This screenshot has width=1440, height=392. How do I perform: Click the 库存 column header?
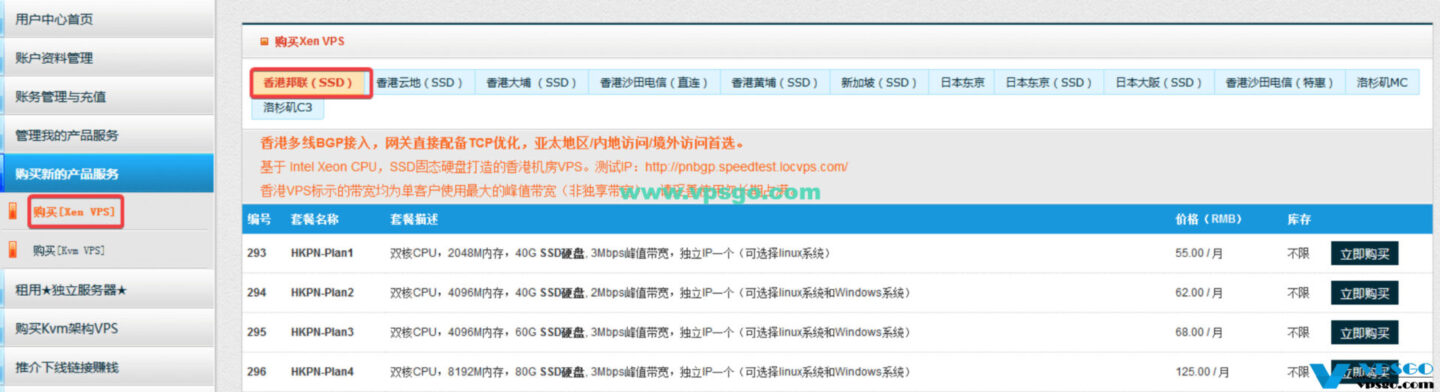point(1298,219)
